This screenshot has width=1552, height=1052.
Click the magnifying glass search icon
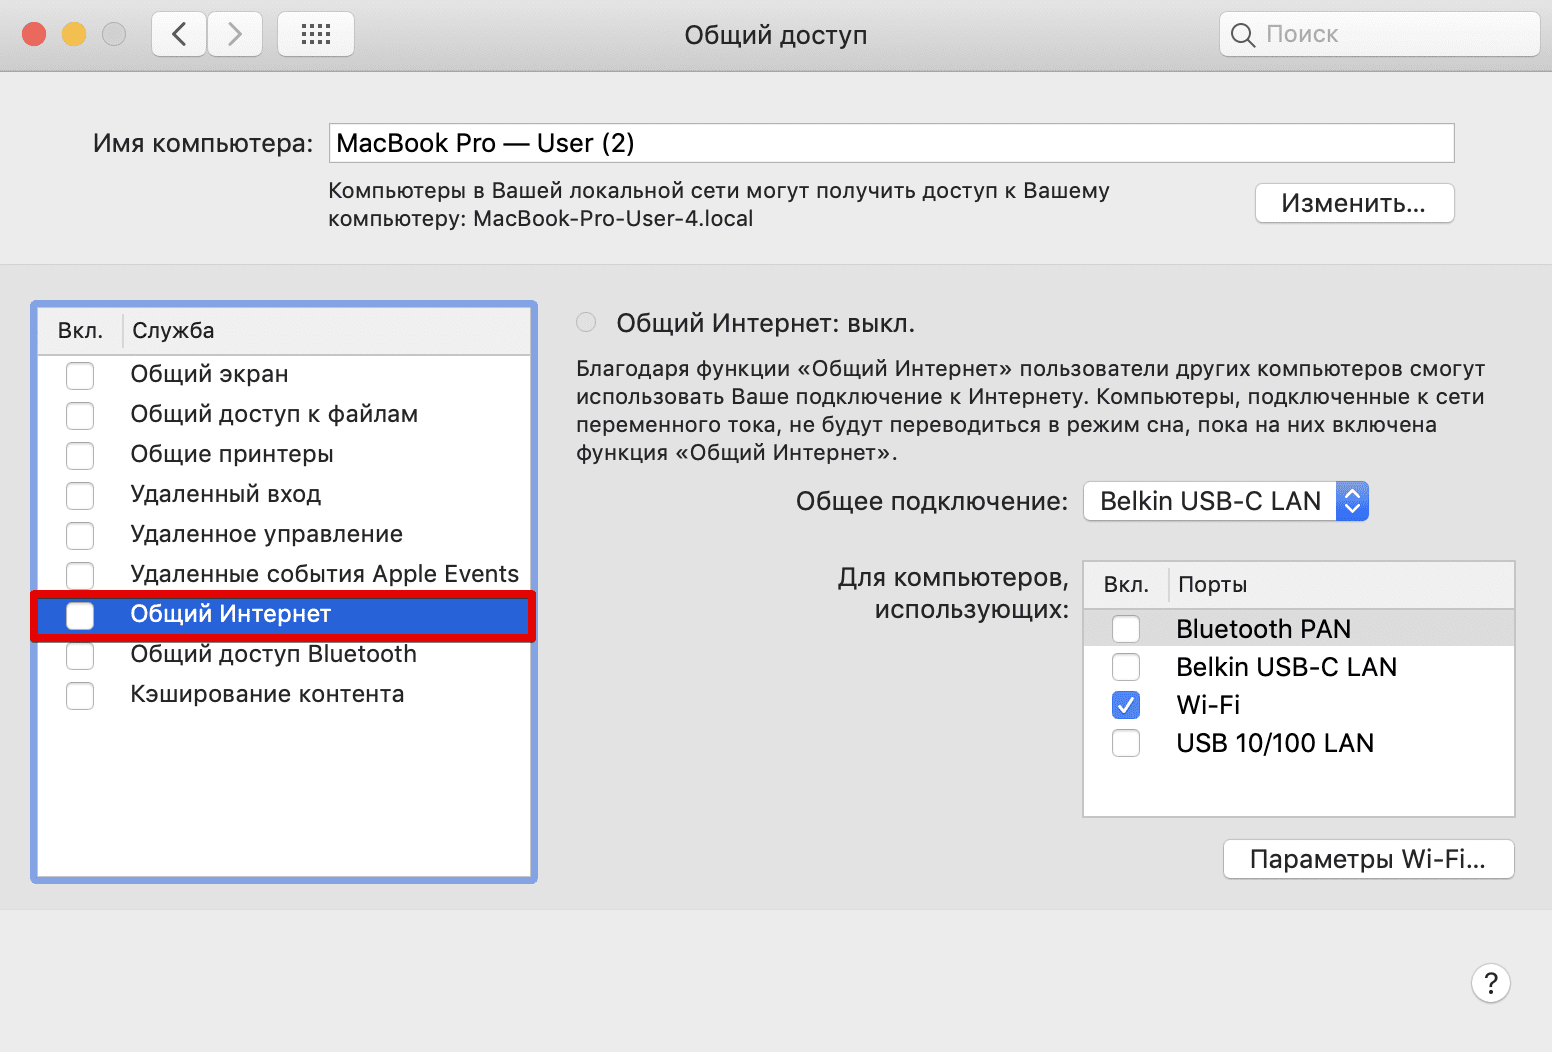click(x=1242, y=35)
